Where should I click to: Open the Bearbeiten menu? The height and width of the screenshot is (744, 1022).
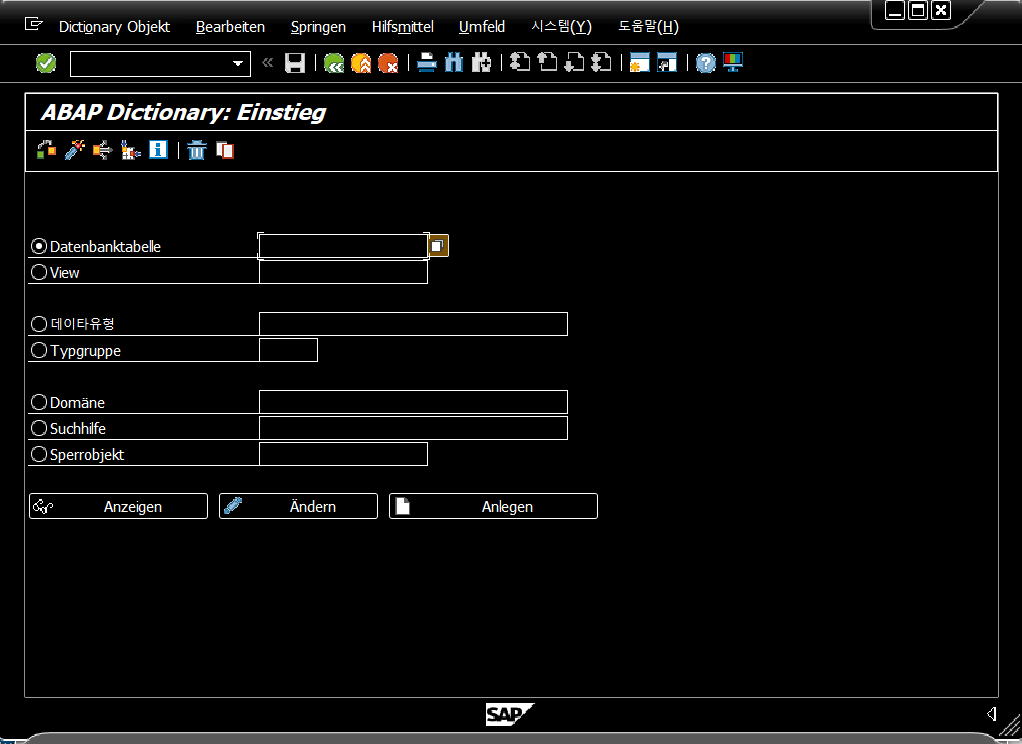coord(230,27)
